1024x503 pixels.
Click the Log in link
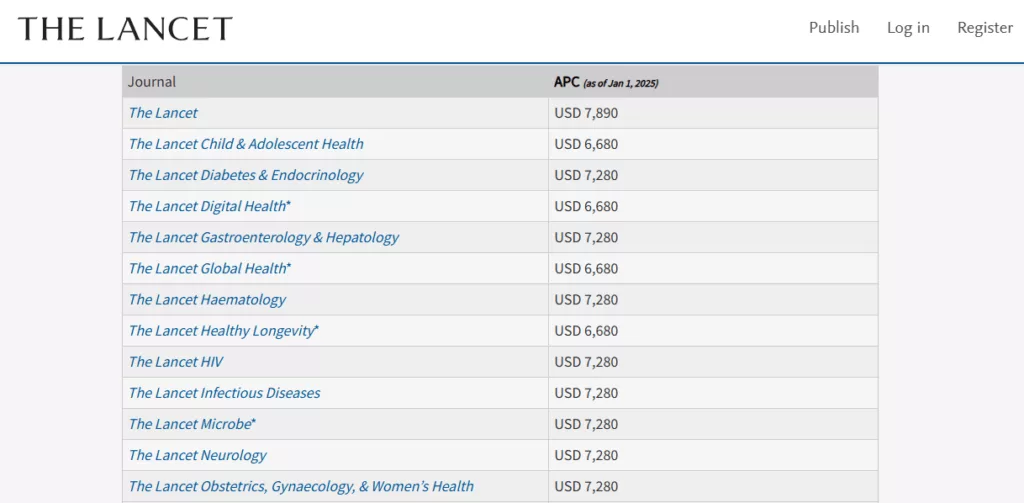pos(907,28)
